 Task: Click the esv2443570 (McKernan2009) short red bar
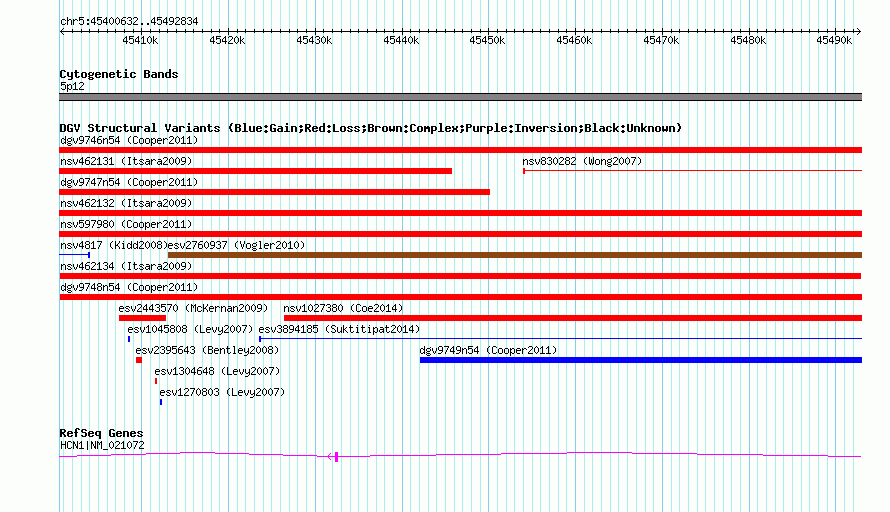142,318
